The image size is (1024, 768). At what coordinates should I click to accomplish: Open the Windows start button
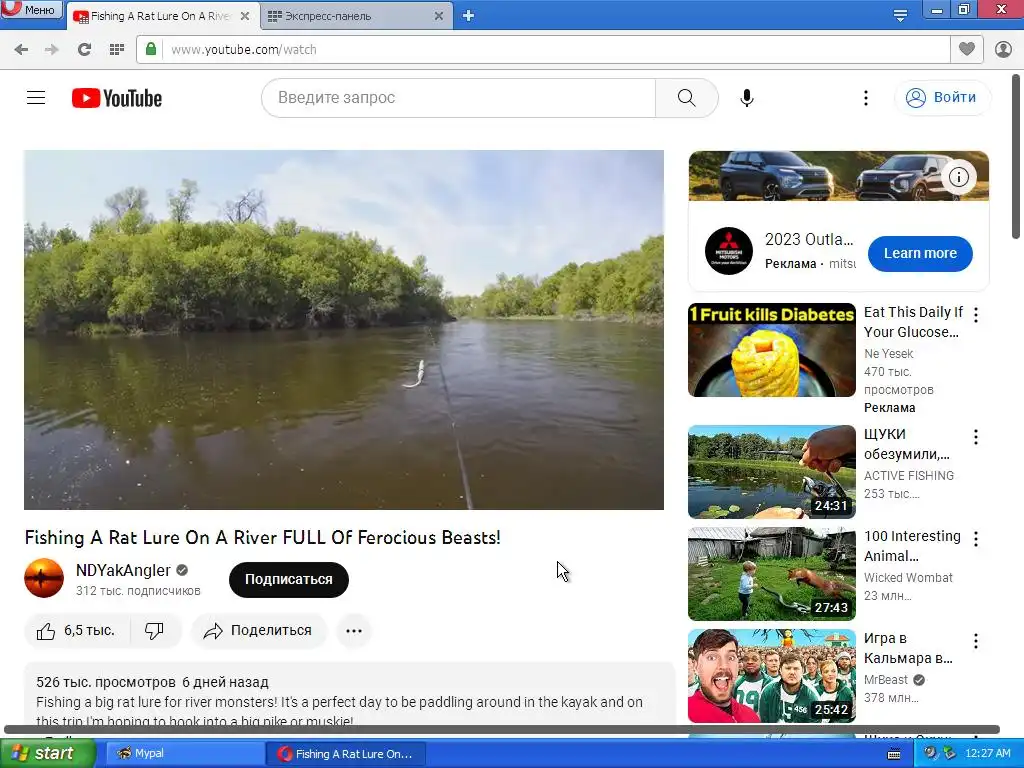coord(47,753)
